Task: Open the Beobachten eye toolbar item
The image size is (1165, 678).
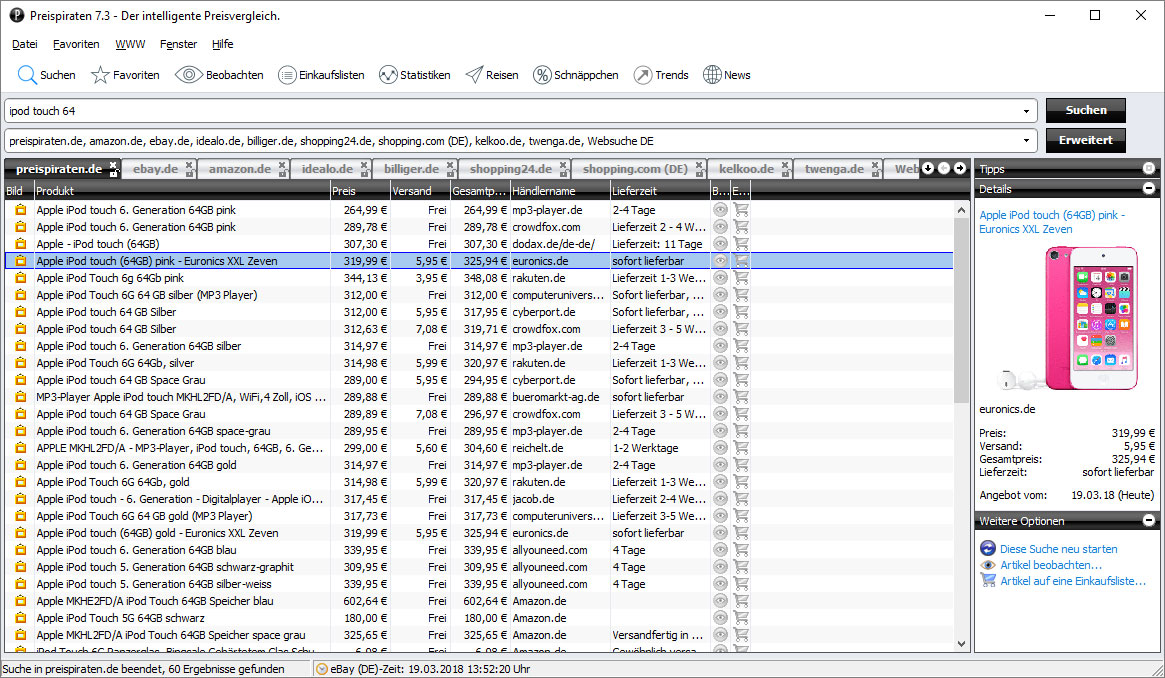Action: 189,75
